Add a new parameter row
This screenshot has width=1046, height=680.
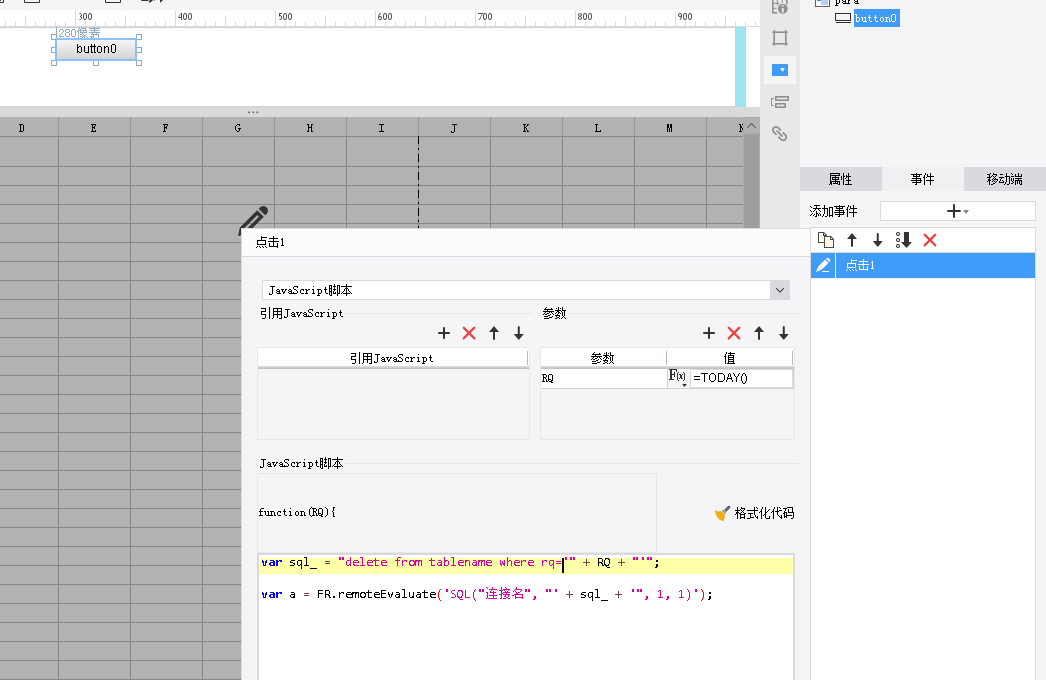709,333
